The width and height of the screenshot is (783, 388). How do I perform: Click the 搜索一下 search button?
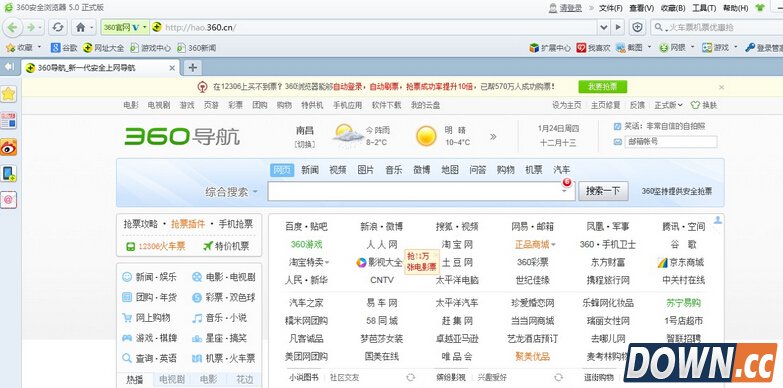pos(603,191)
